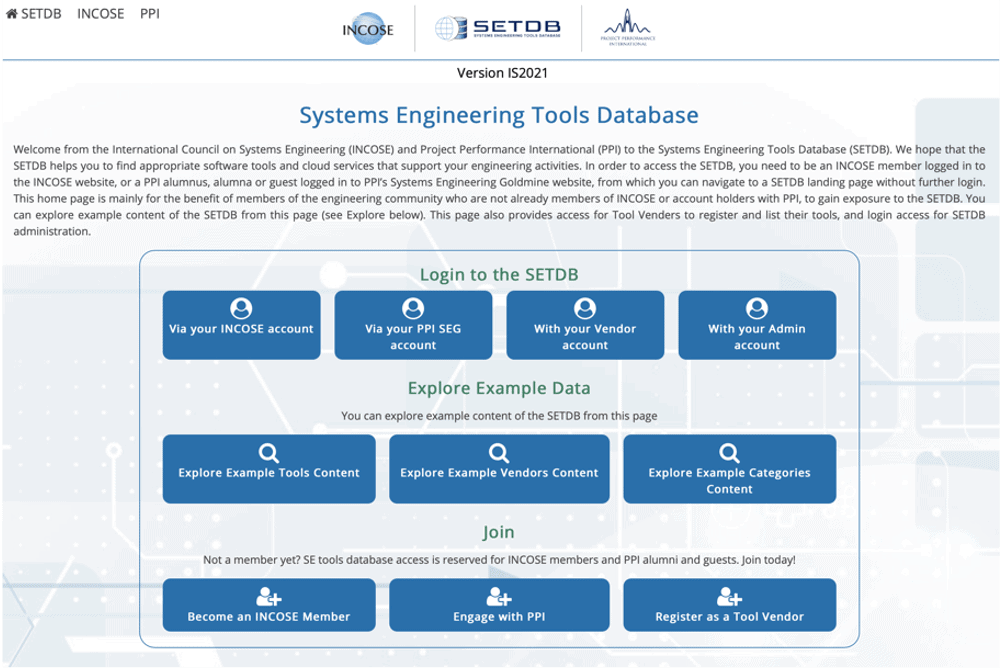The image size is (1005, 672).
Task: Click the Project Performance International logo
Action: pos(627,28)
